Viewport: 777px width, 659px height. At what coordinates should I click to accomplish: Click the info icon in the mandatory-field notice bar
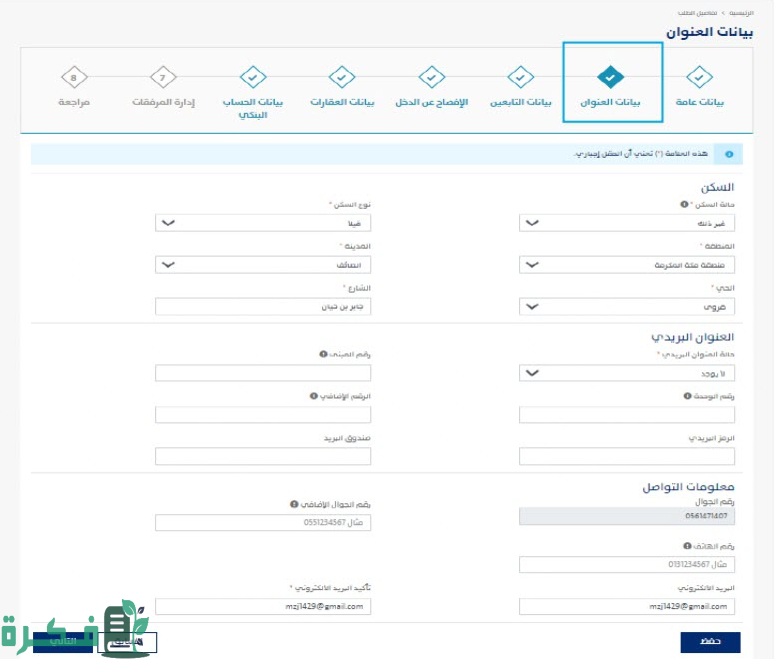tap(729, 154)
